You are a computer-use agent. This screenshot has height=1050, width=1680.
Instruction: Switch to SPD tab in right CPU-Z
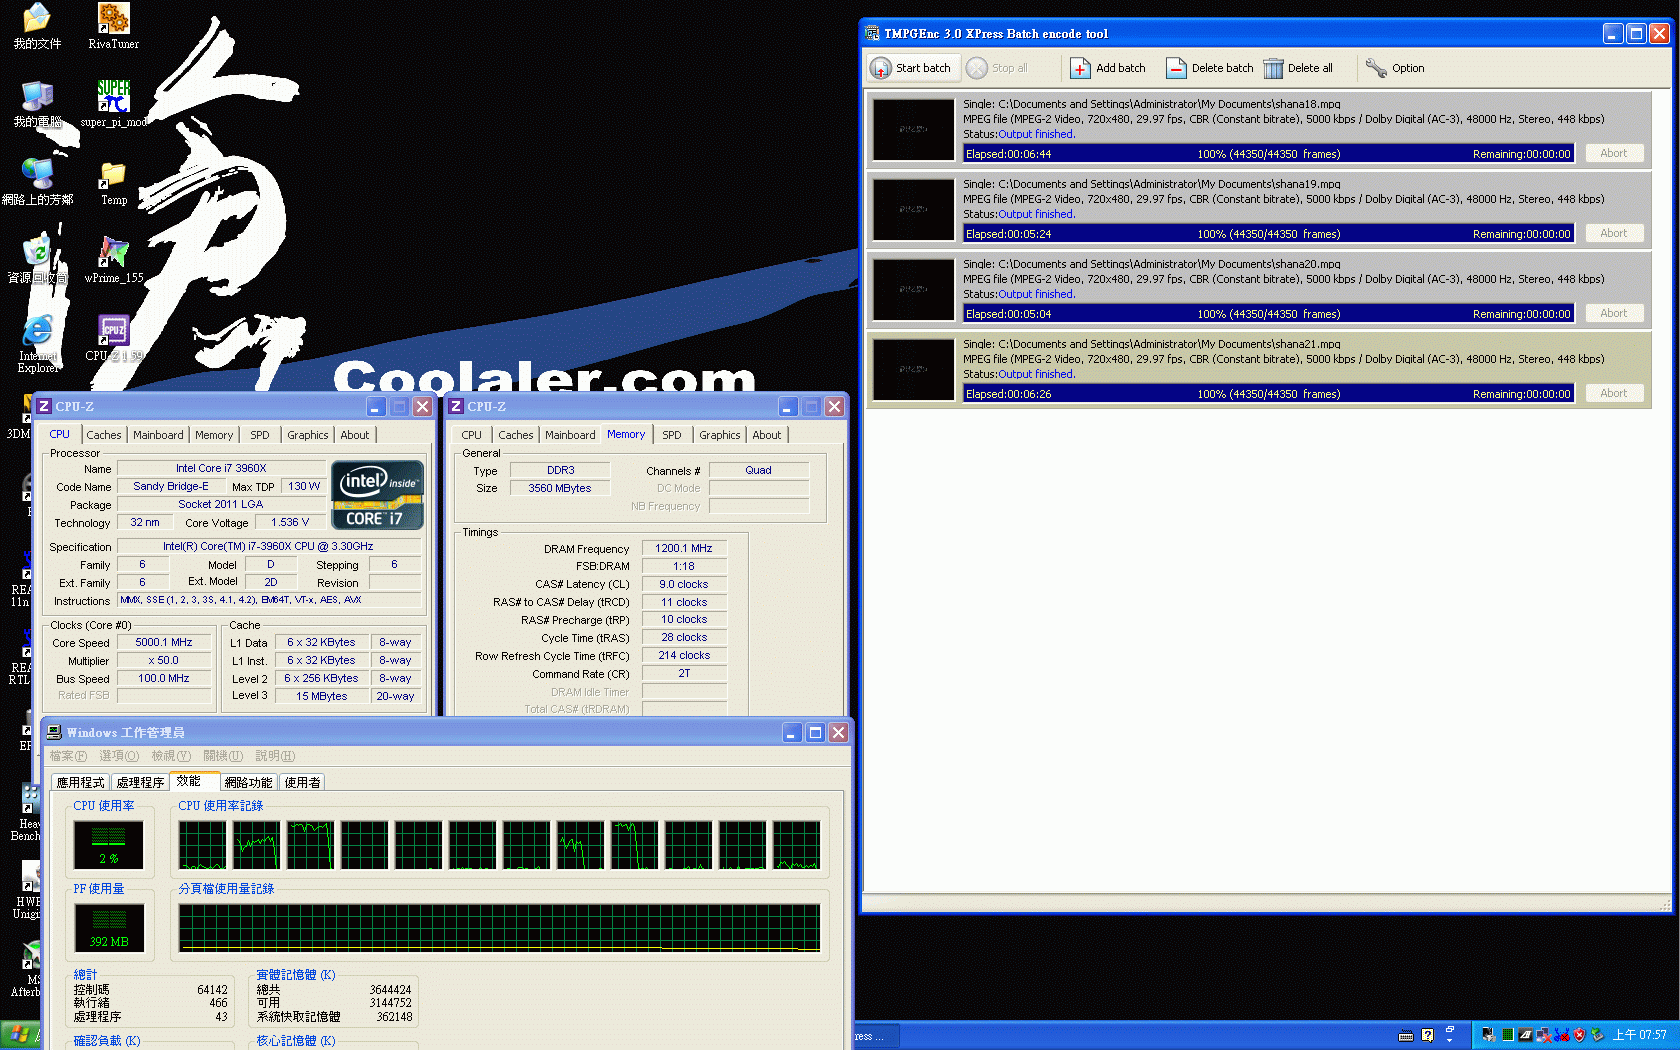(x=672, y=435)
